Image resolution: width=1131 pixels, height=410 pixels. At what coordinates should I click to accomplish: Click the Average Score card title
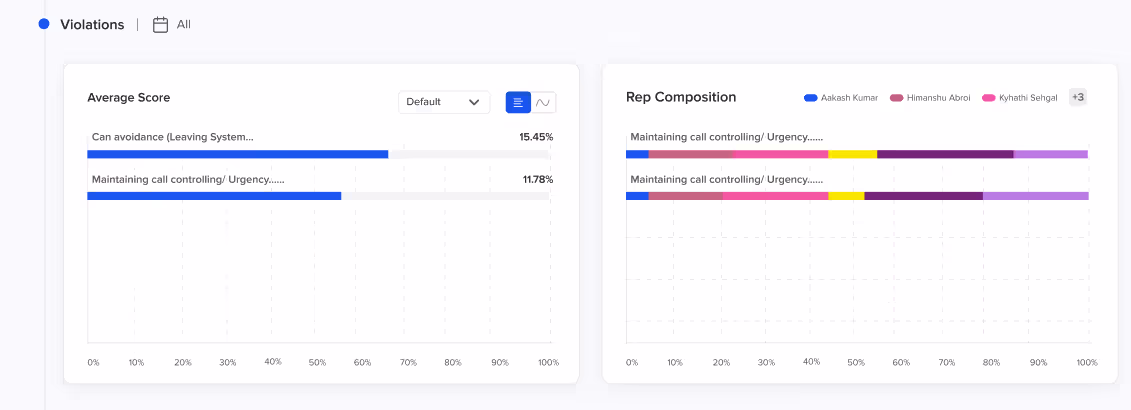(x=128, y=97)
